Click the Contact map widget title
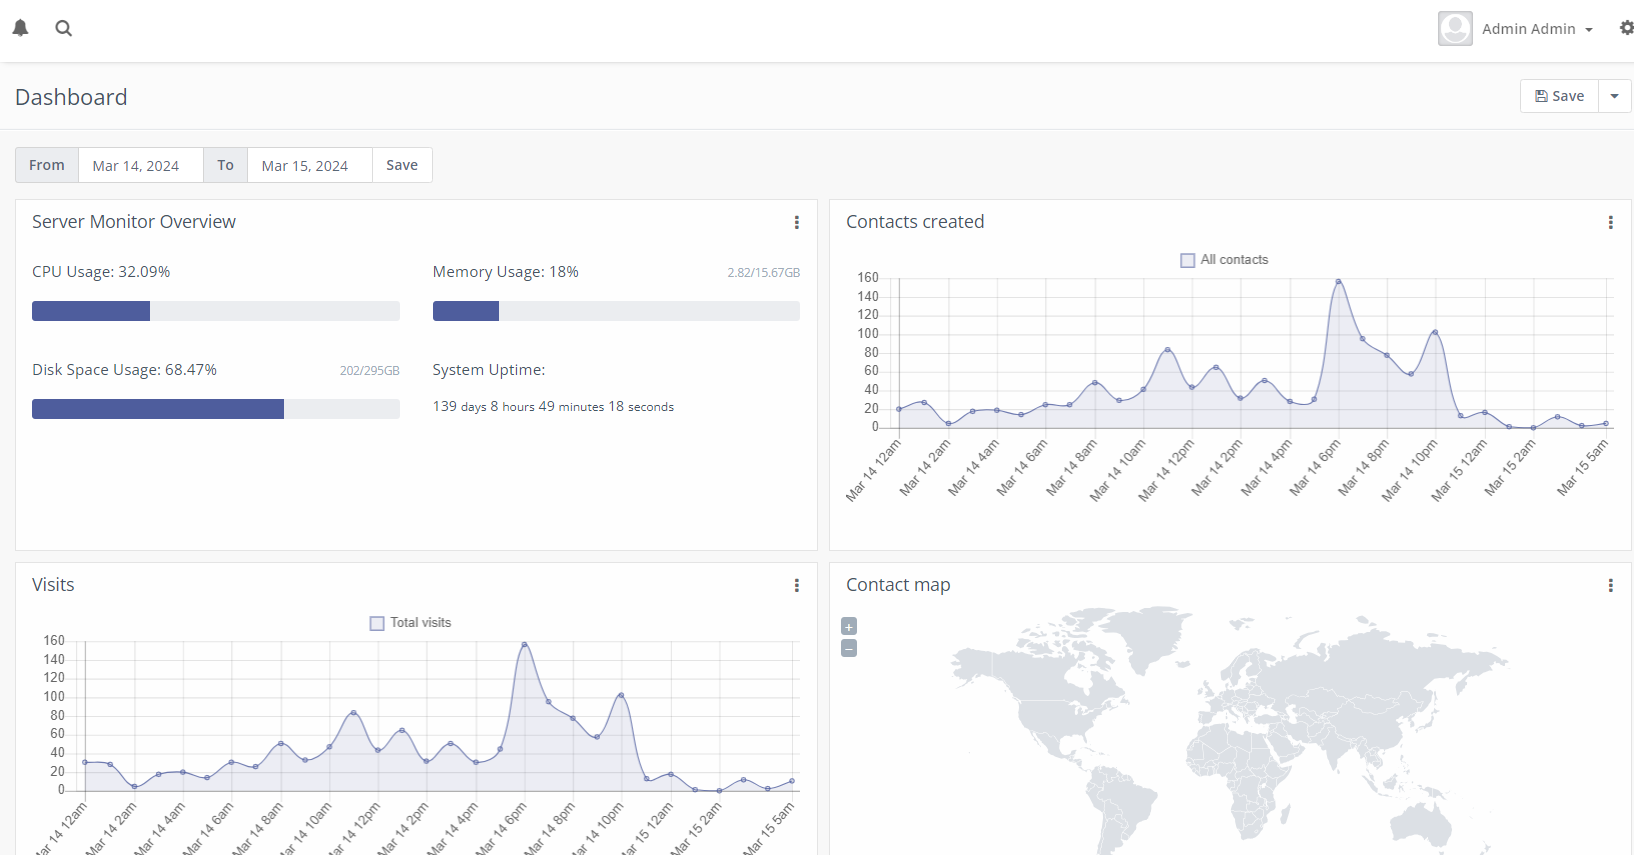This screenshot has height=855, width=1634. coord(898,585)
